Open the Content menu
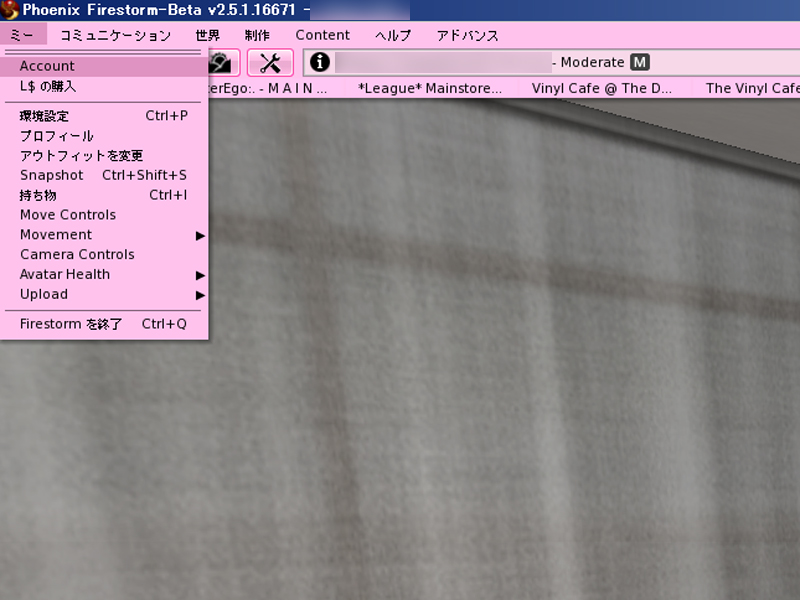Screen dimensions: 800x600 click(x=322, y=35)
